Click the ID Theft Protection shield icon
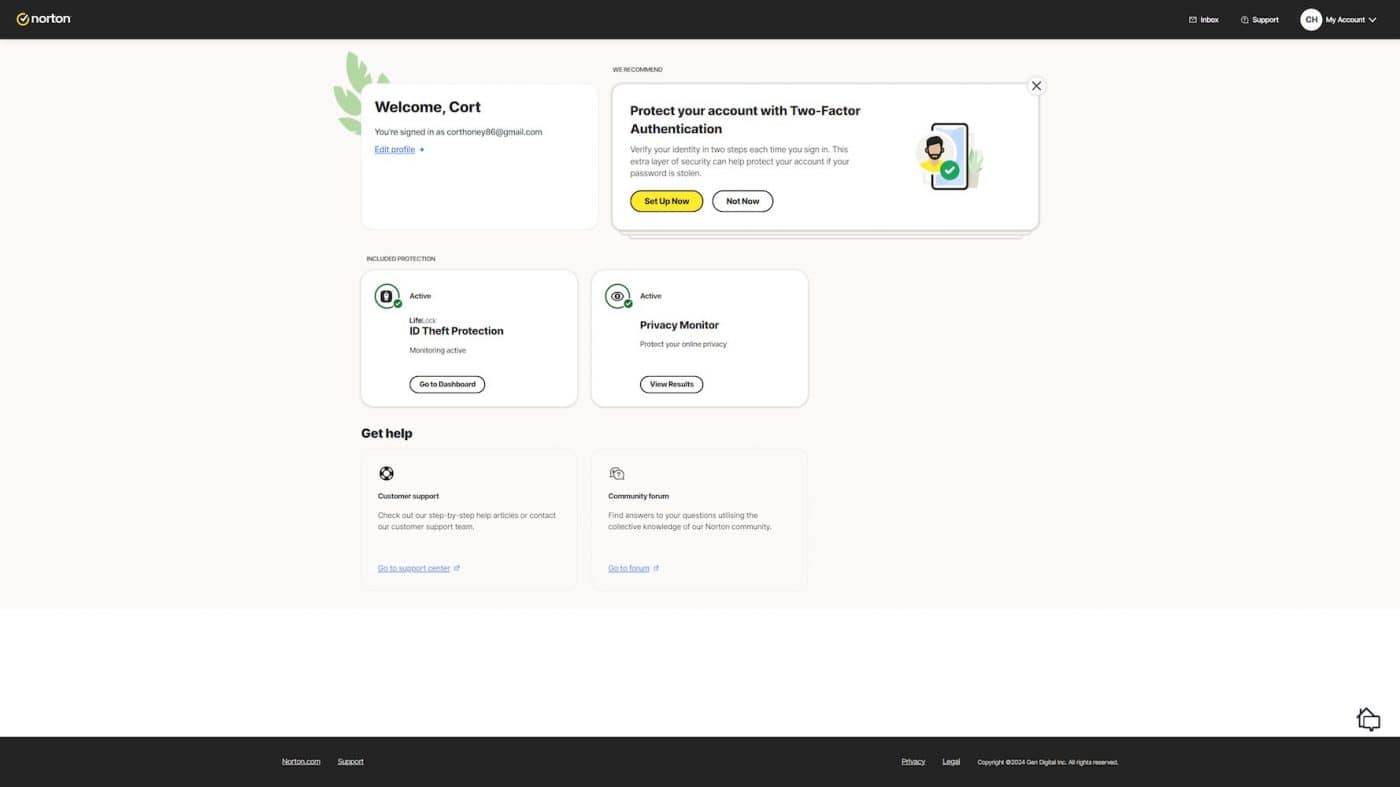The width and height of the screenshot is (1400, 787). coord(387,296)
